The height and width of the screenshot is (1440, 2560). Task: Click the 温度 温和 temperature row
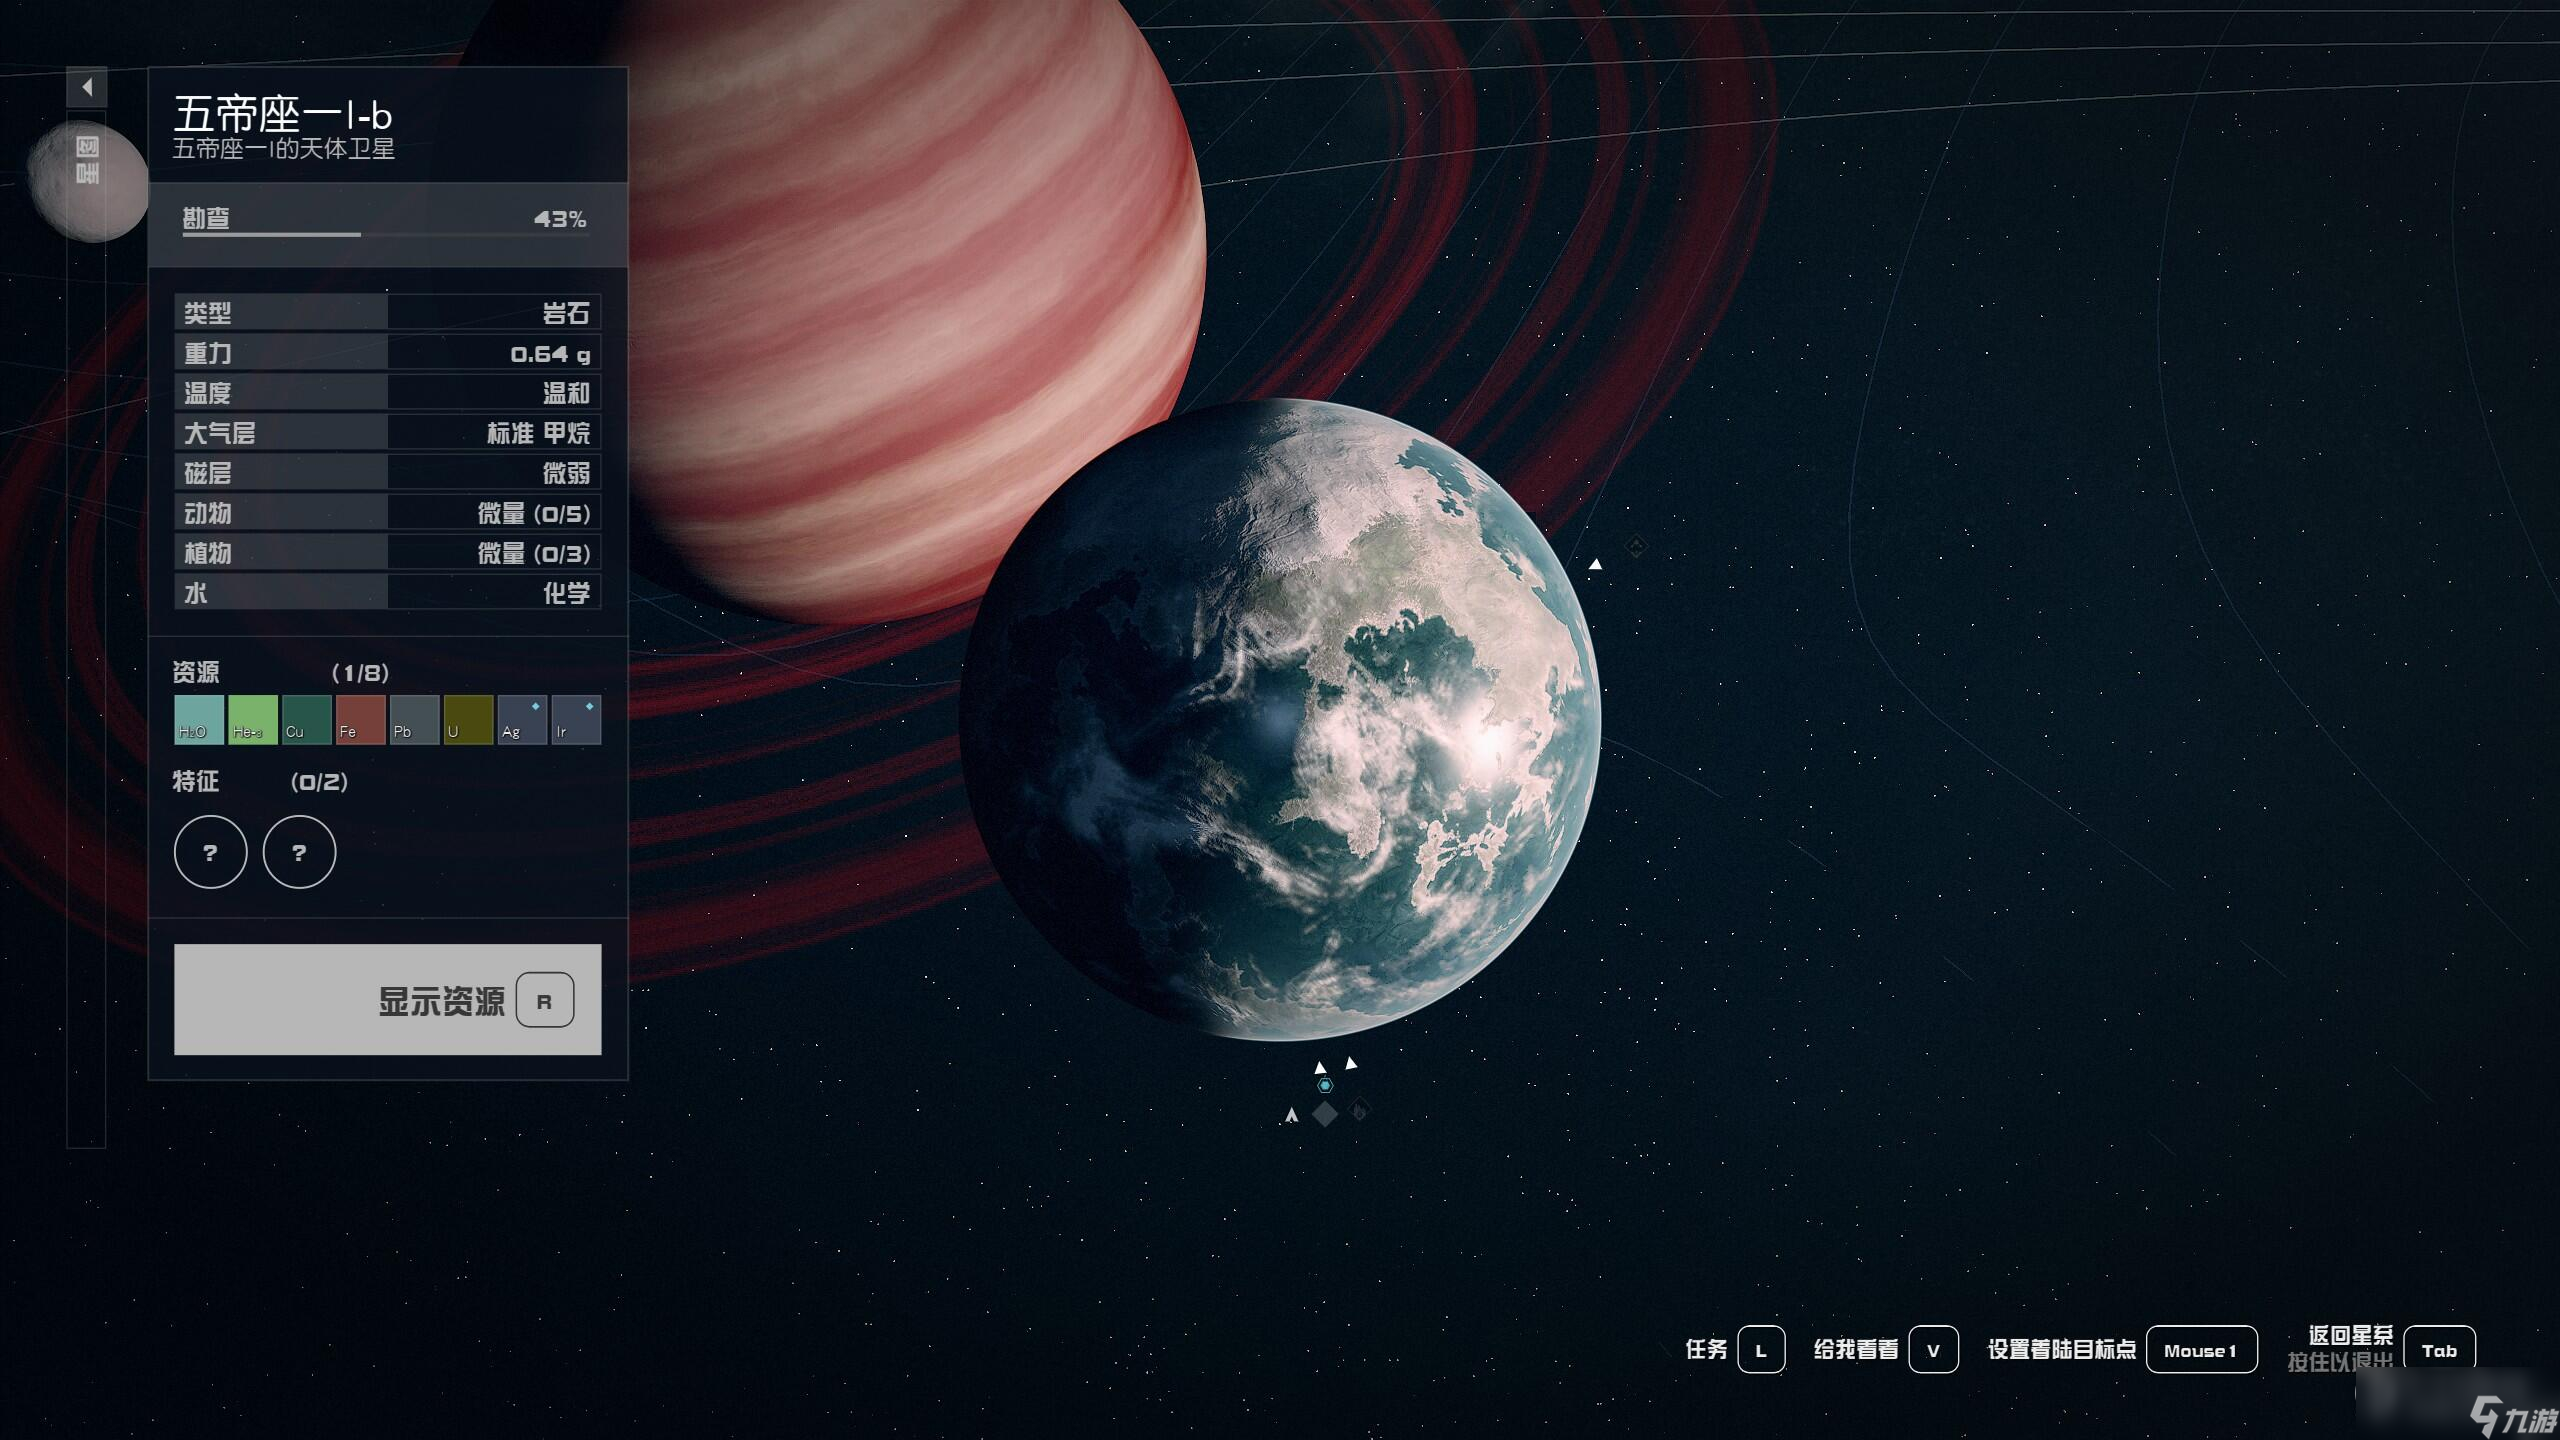[388, 393]
